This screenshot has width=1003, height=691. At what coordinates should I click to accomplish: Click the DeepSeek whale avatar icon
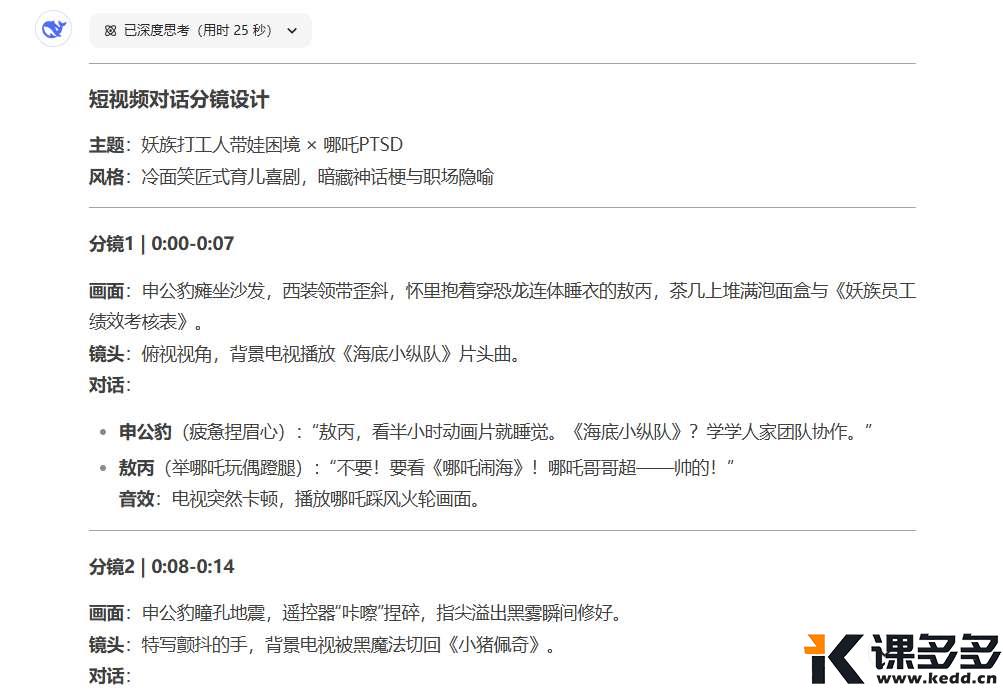coord(53,30)
